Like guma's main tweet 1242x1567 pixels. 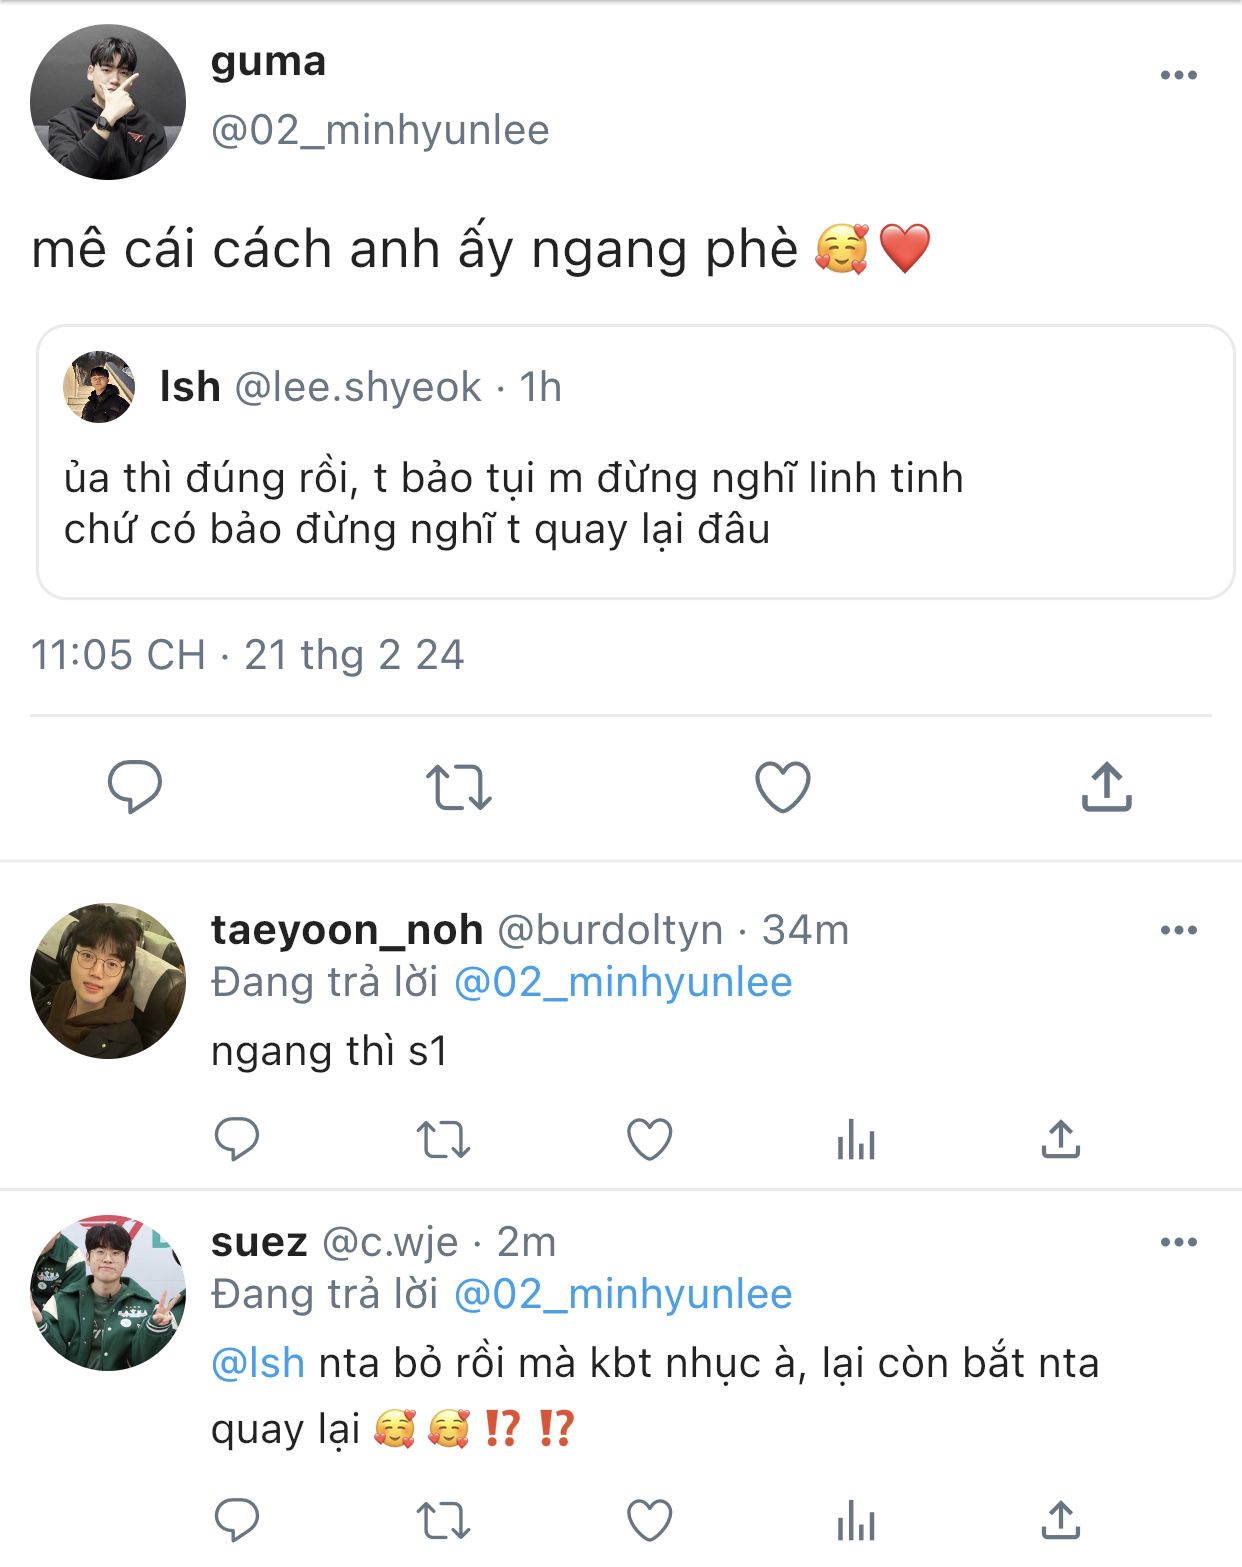pyautogui.click(x=782, y=786)
